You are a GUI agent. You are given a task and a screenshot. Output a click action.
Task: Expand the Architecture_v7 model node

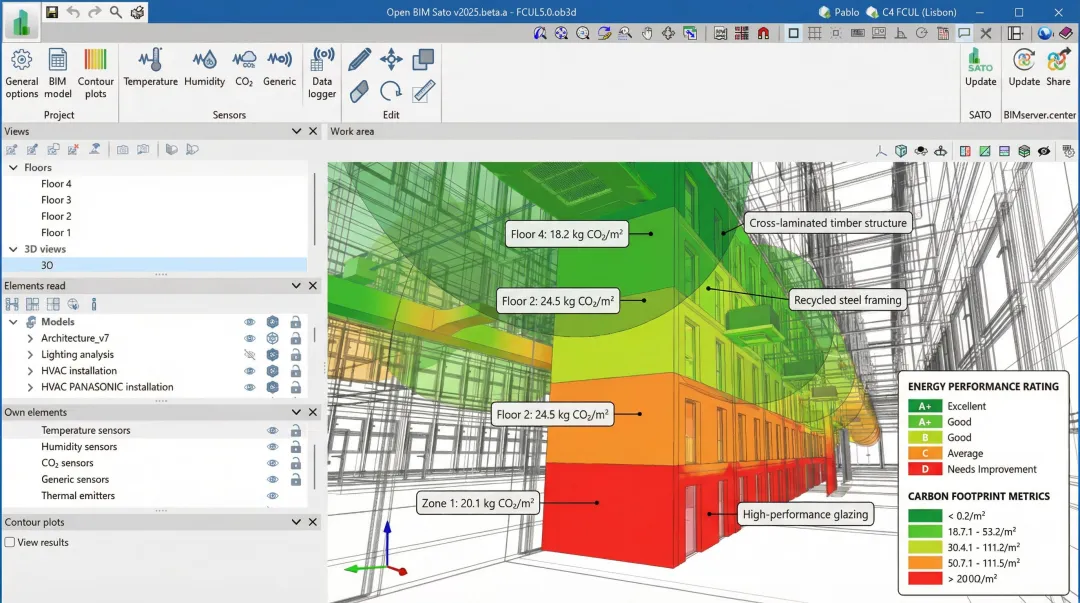click(x=30, y=338)
